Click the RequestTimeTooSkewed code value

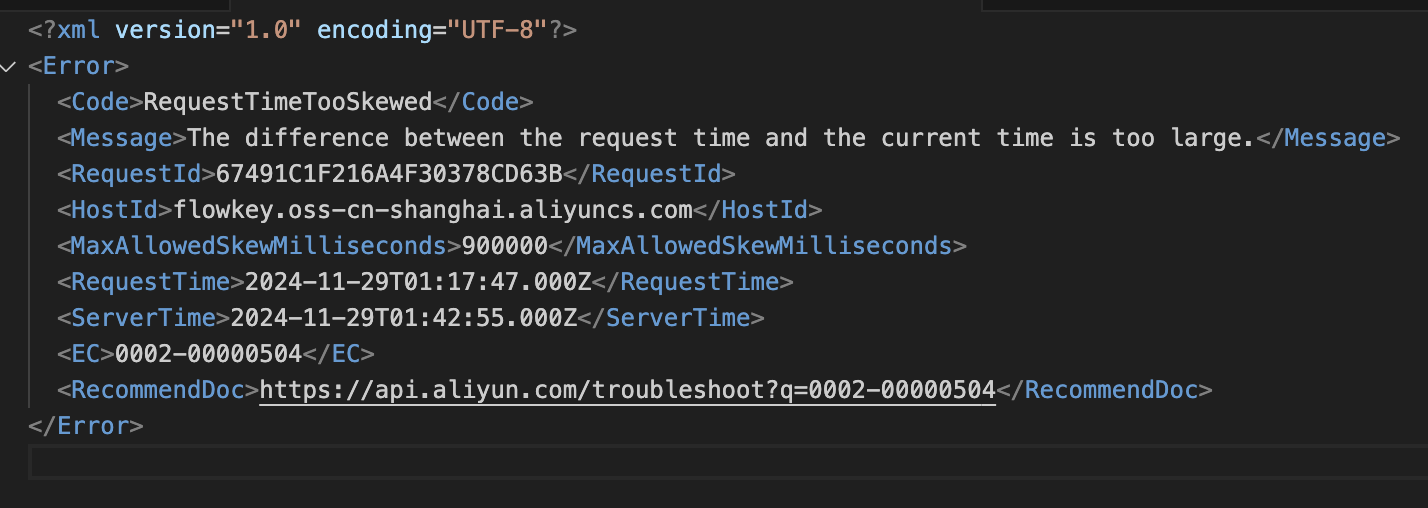pyautogui.click(x=288, y=102)
